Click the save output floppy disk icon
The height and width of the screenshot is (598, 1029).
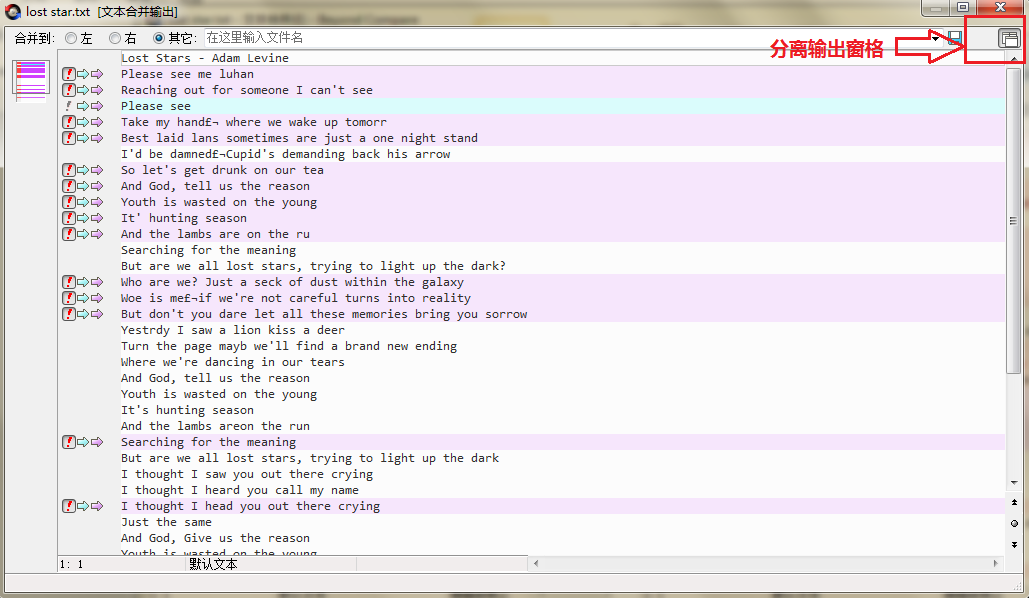954,38
